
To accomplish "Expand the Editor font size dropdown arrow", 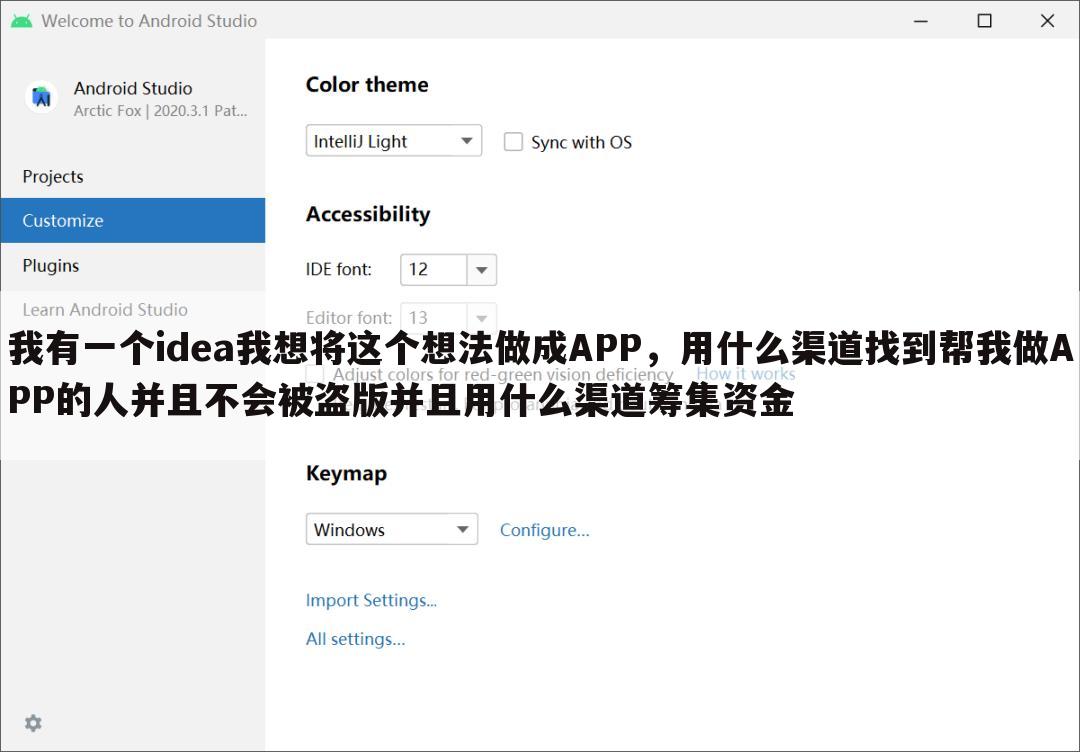I will 481,317.
